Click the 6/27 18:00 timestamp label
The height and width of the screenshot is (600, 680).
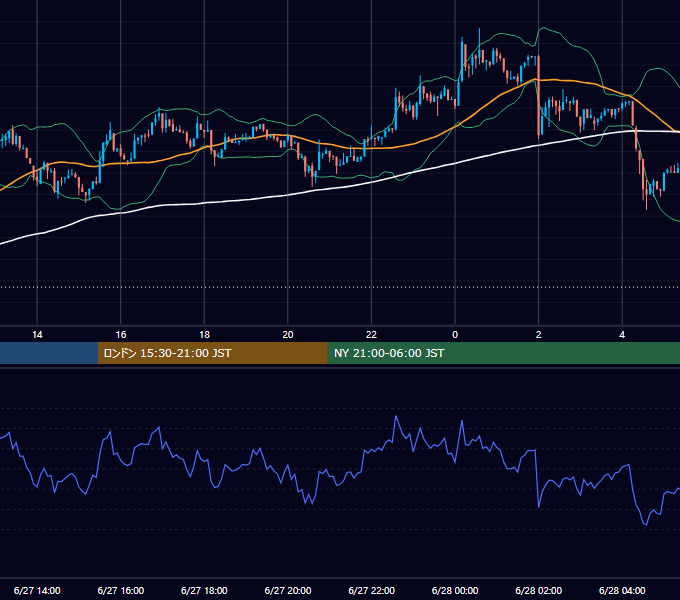204,590
